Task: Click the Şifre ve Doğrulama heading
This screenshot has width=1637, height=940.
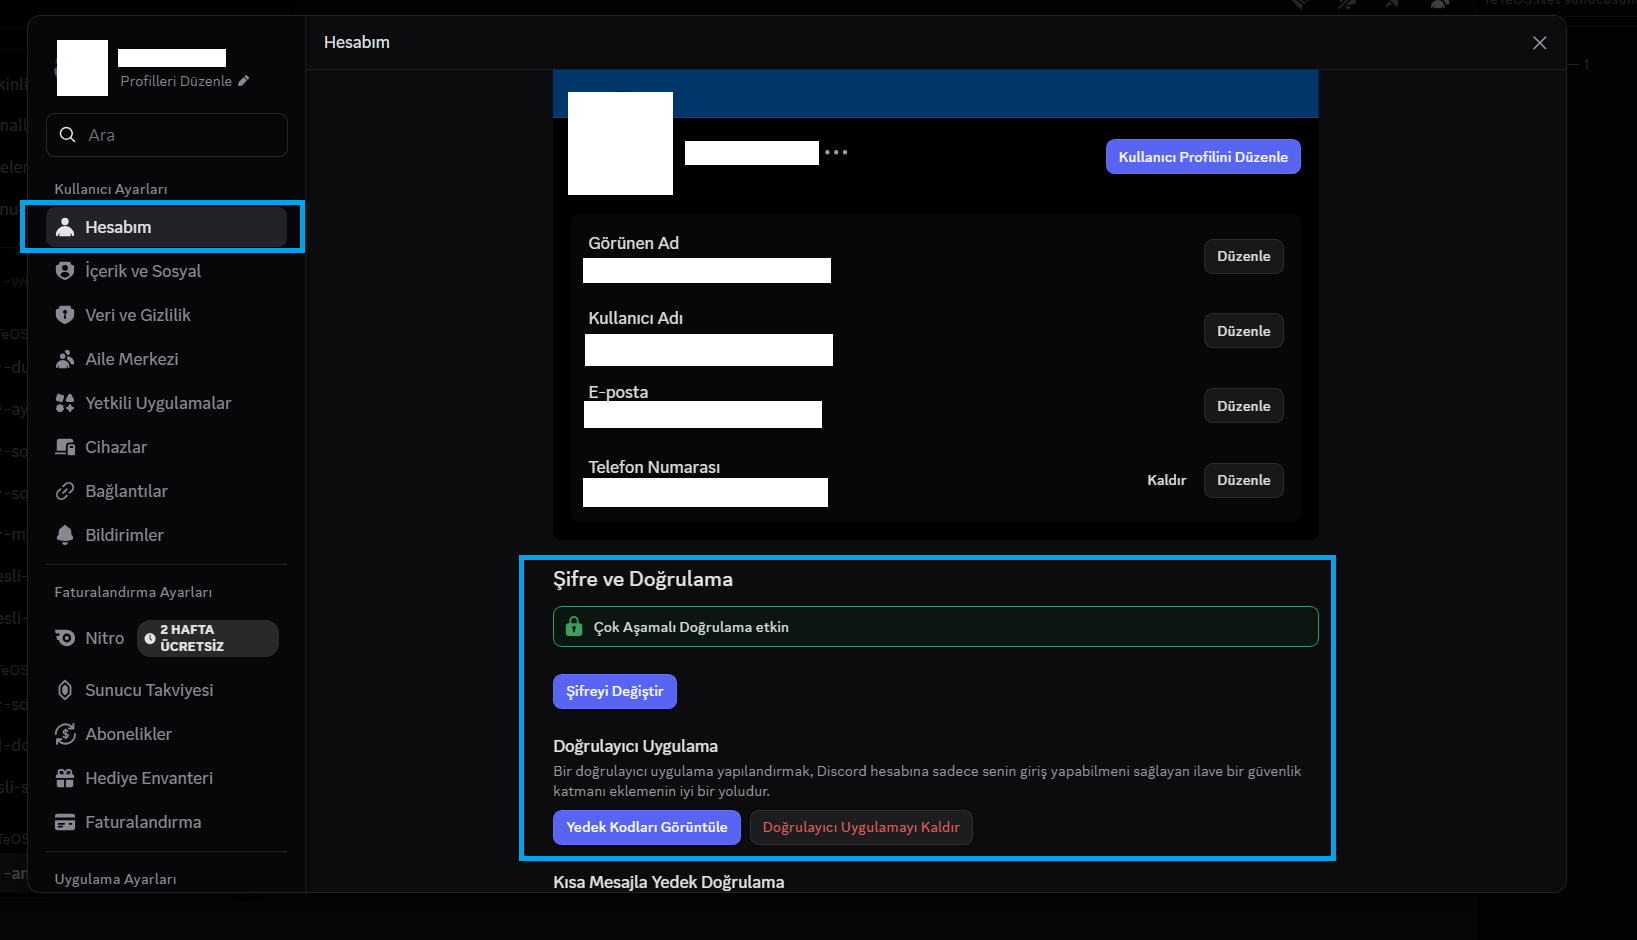Action: point(643,579)
